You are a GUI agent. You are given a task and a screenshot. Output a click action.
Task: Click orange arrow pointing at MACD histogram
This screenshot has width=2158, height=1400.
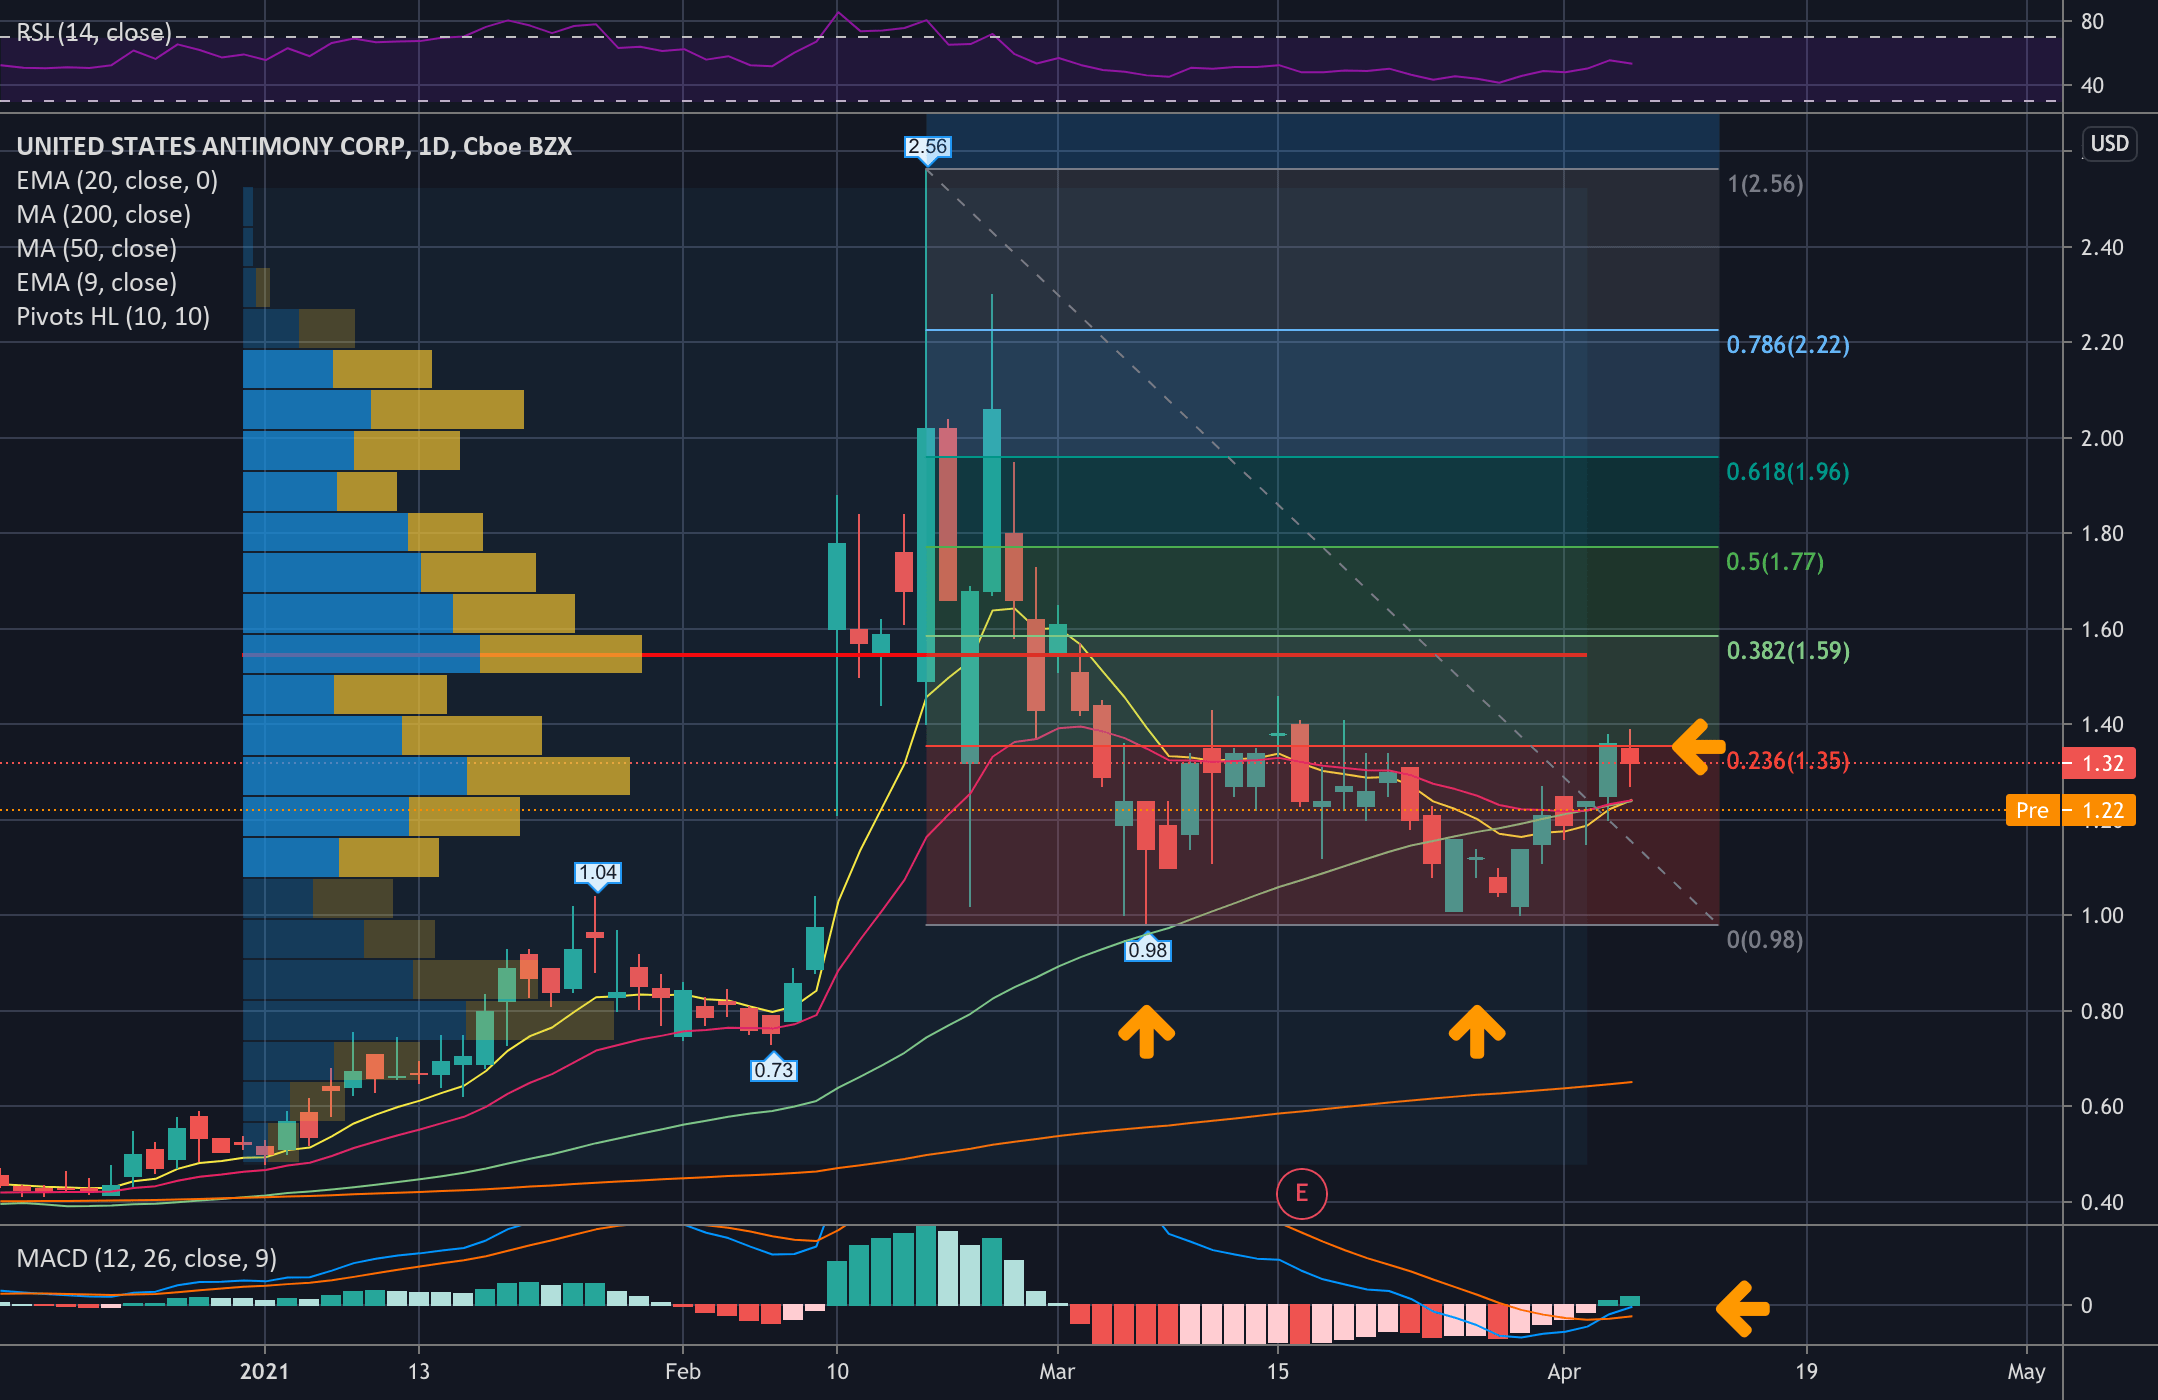pyautogui.click(x=1743, y=1307)
